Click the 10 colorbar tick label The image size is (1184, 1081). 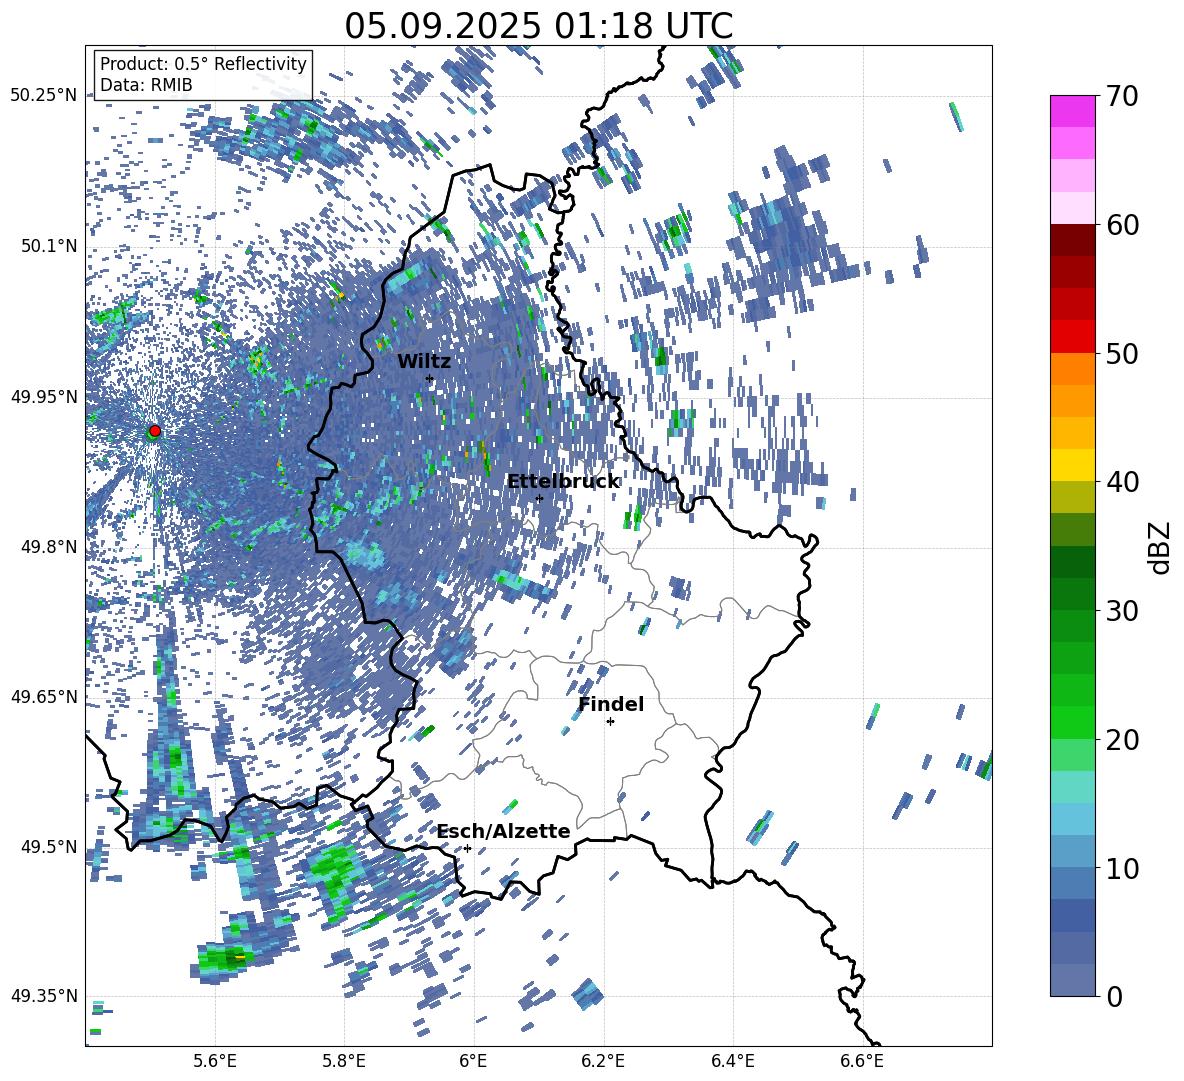(x=1122, y=868)
